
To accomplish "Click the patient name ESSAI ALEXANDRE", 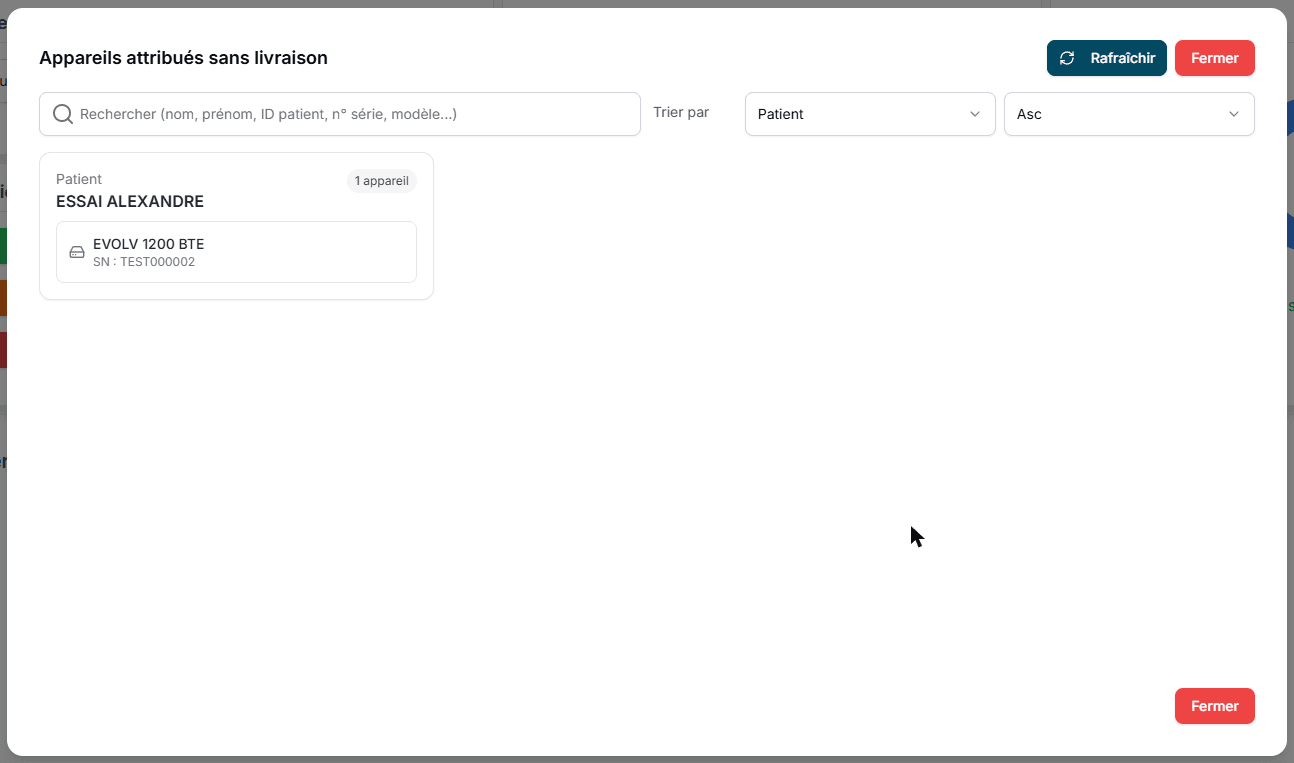I will 130,201.
